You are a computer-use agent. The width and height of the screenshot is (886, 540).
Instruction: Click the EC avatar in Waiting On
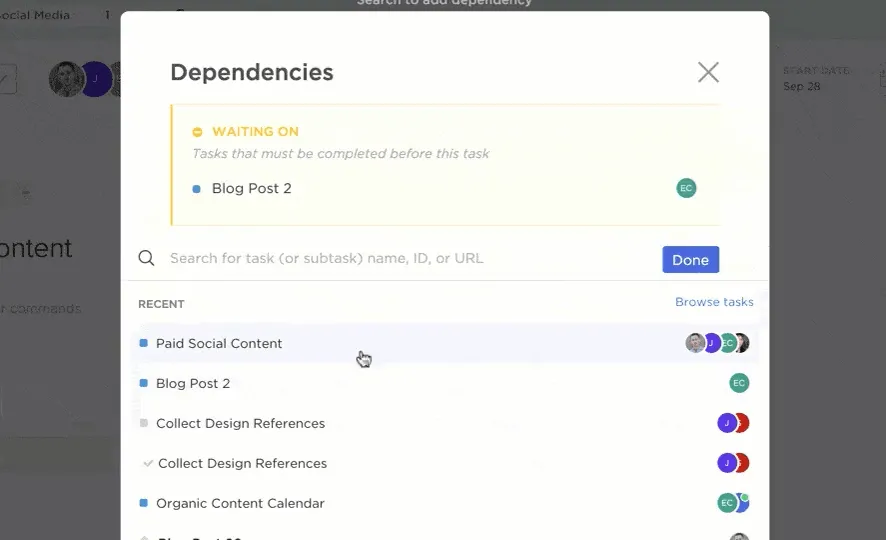pos(686,188)
